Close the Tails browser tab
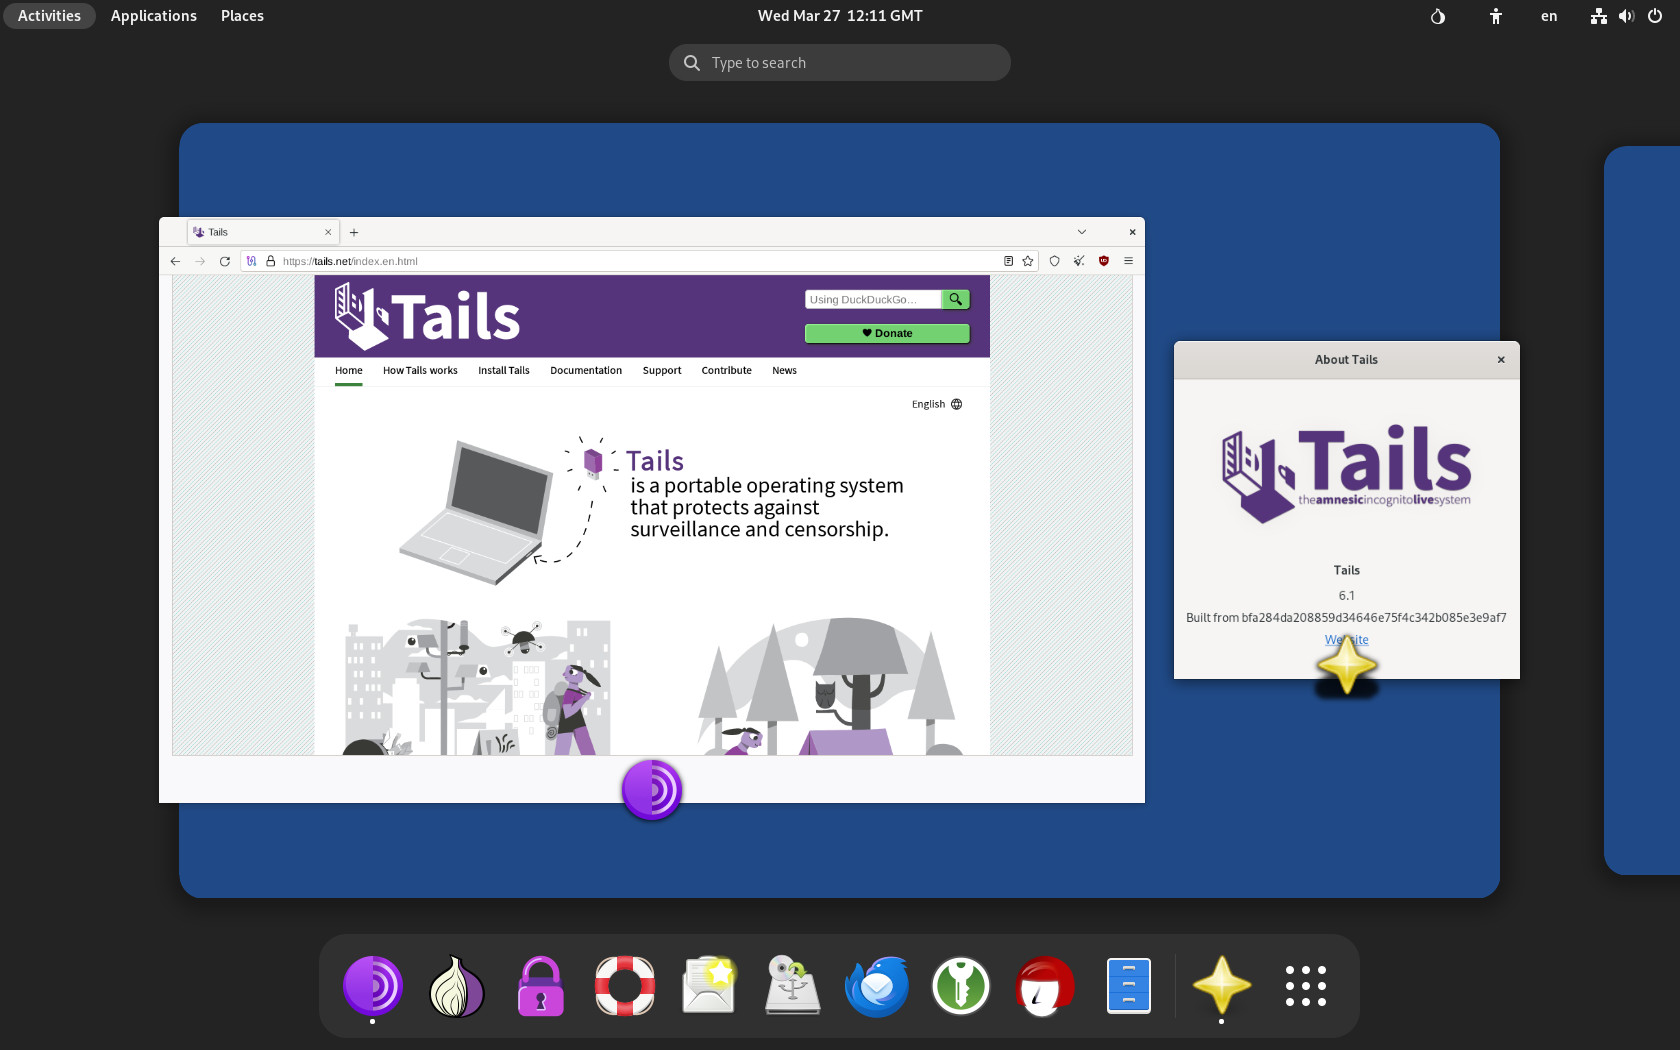The width and height of the screenshot is (1680, 1050). click(x=328, y=232)
